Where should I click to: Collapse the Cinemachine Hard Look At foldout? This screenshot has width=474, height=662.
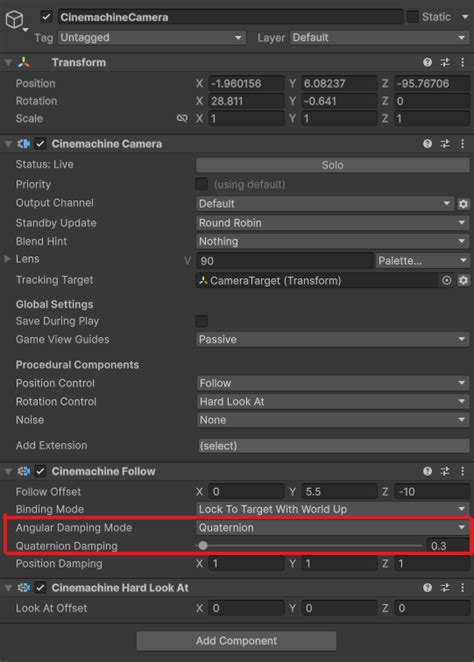click(x=8, y=588)
